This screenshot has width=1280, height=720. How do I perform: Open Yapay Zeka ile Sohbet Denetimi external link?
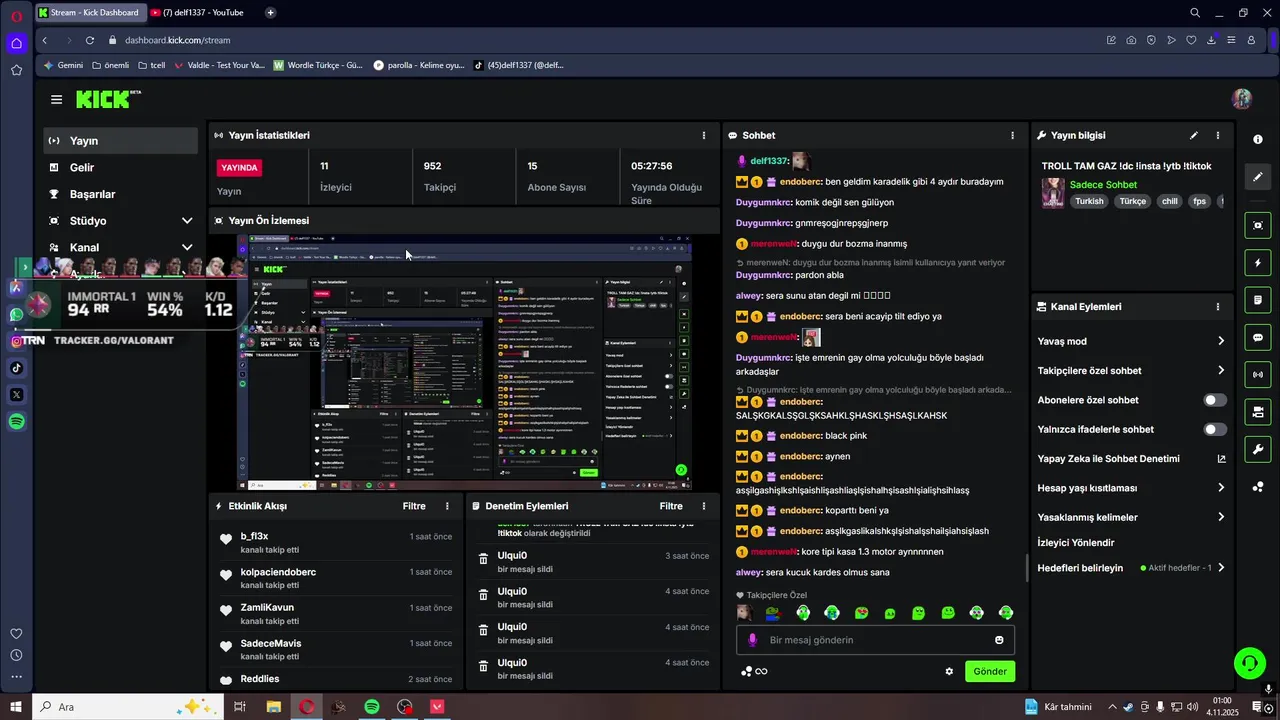[1221, 459]
